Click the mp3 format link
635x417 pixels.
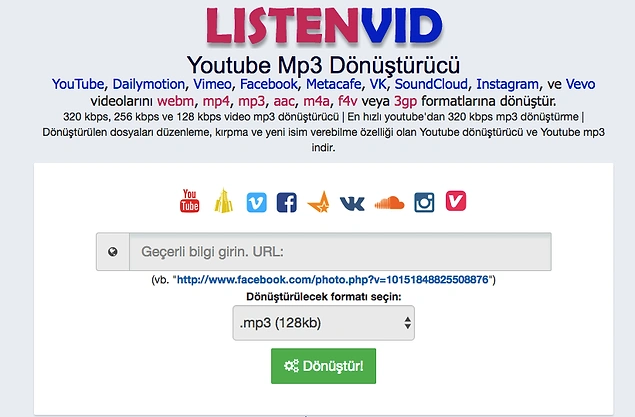251,101
